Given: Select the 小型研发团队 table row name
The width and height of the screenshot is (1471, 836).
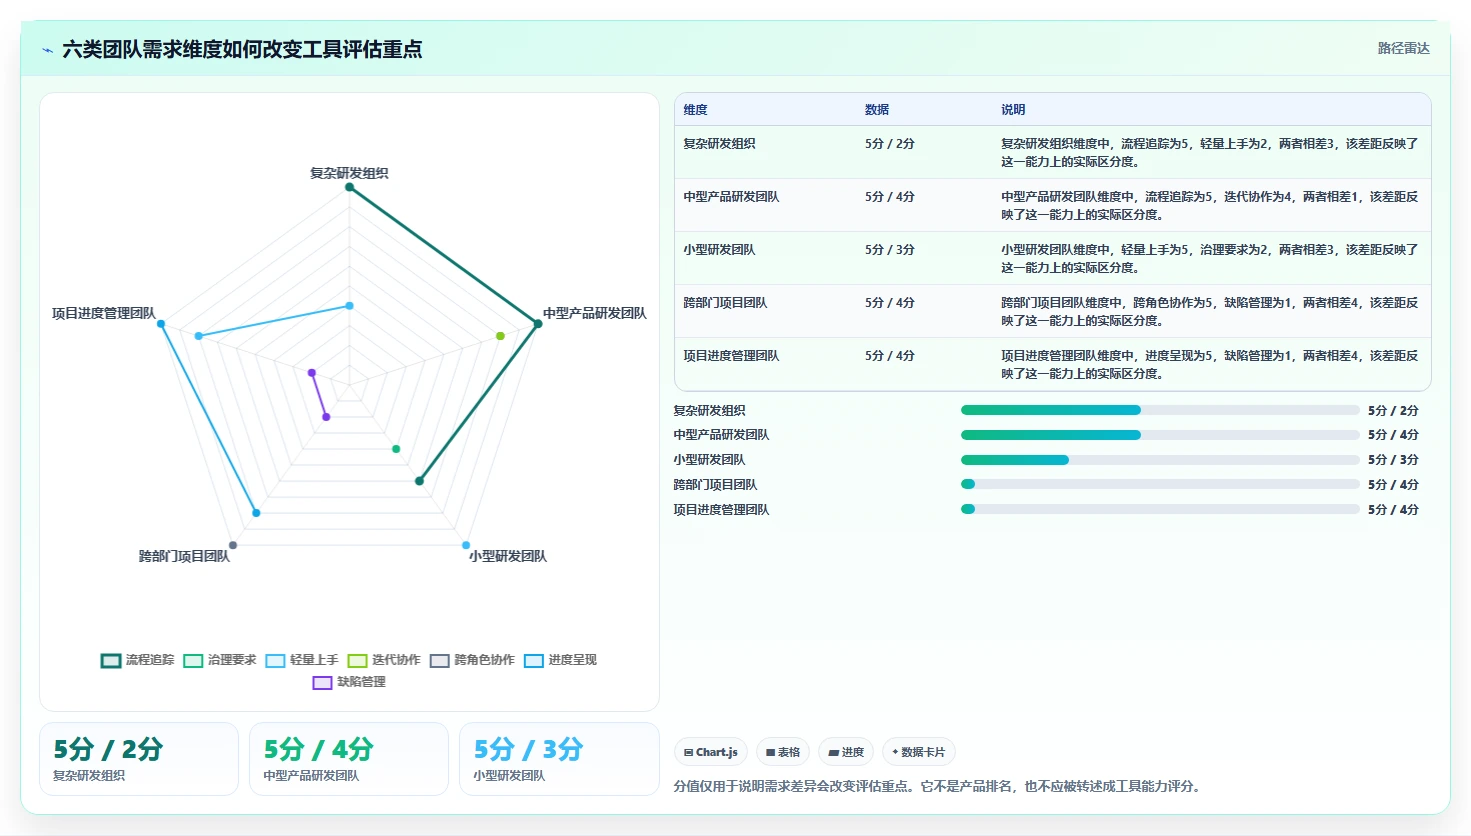Looking at the screenshot, I should 719,250.
